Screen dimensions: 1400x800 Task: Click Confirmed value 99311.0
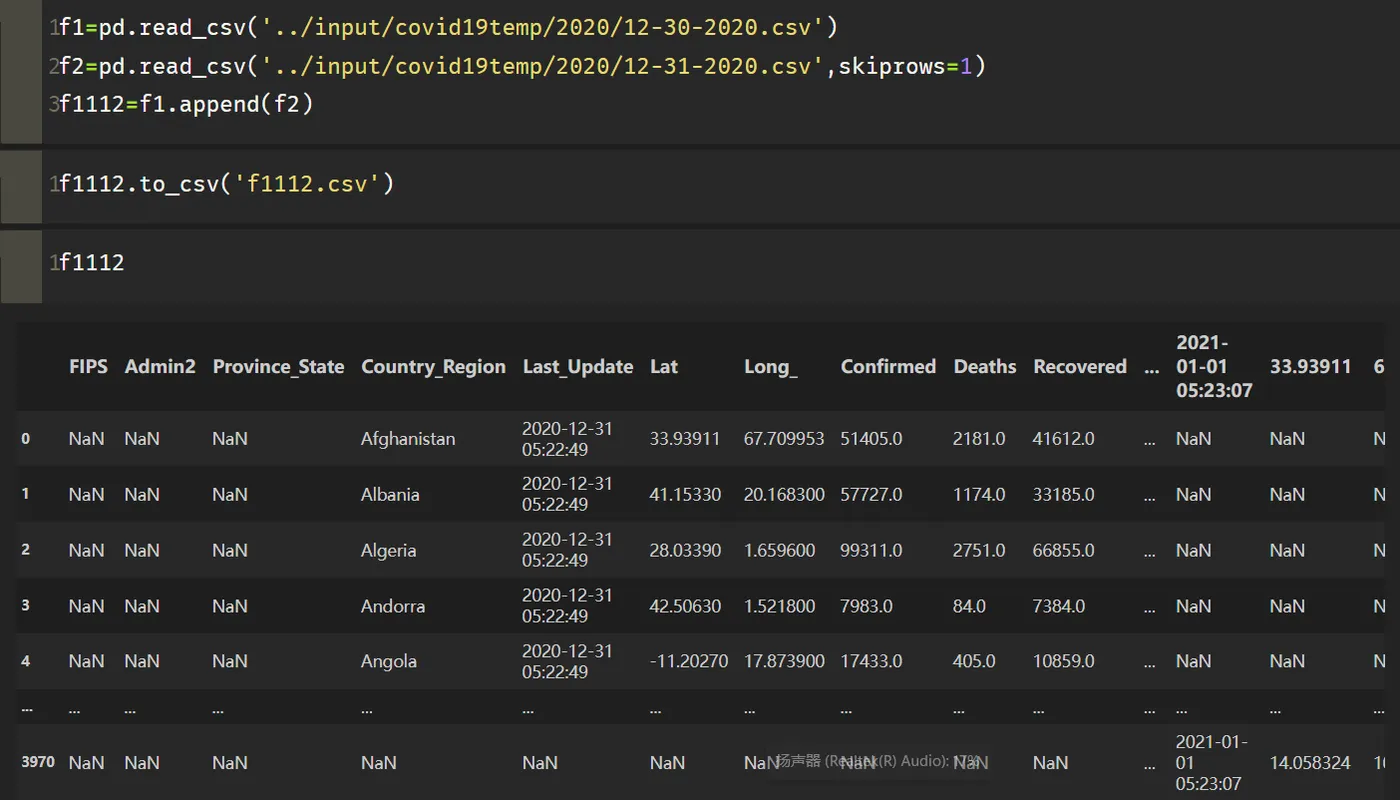pyautogui.click(x=871, y=551)
